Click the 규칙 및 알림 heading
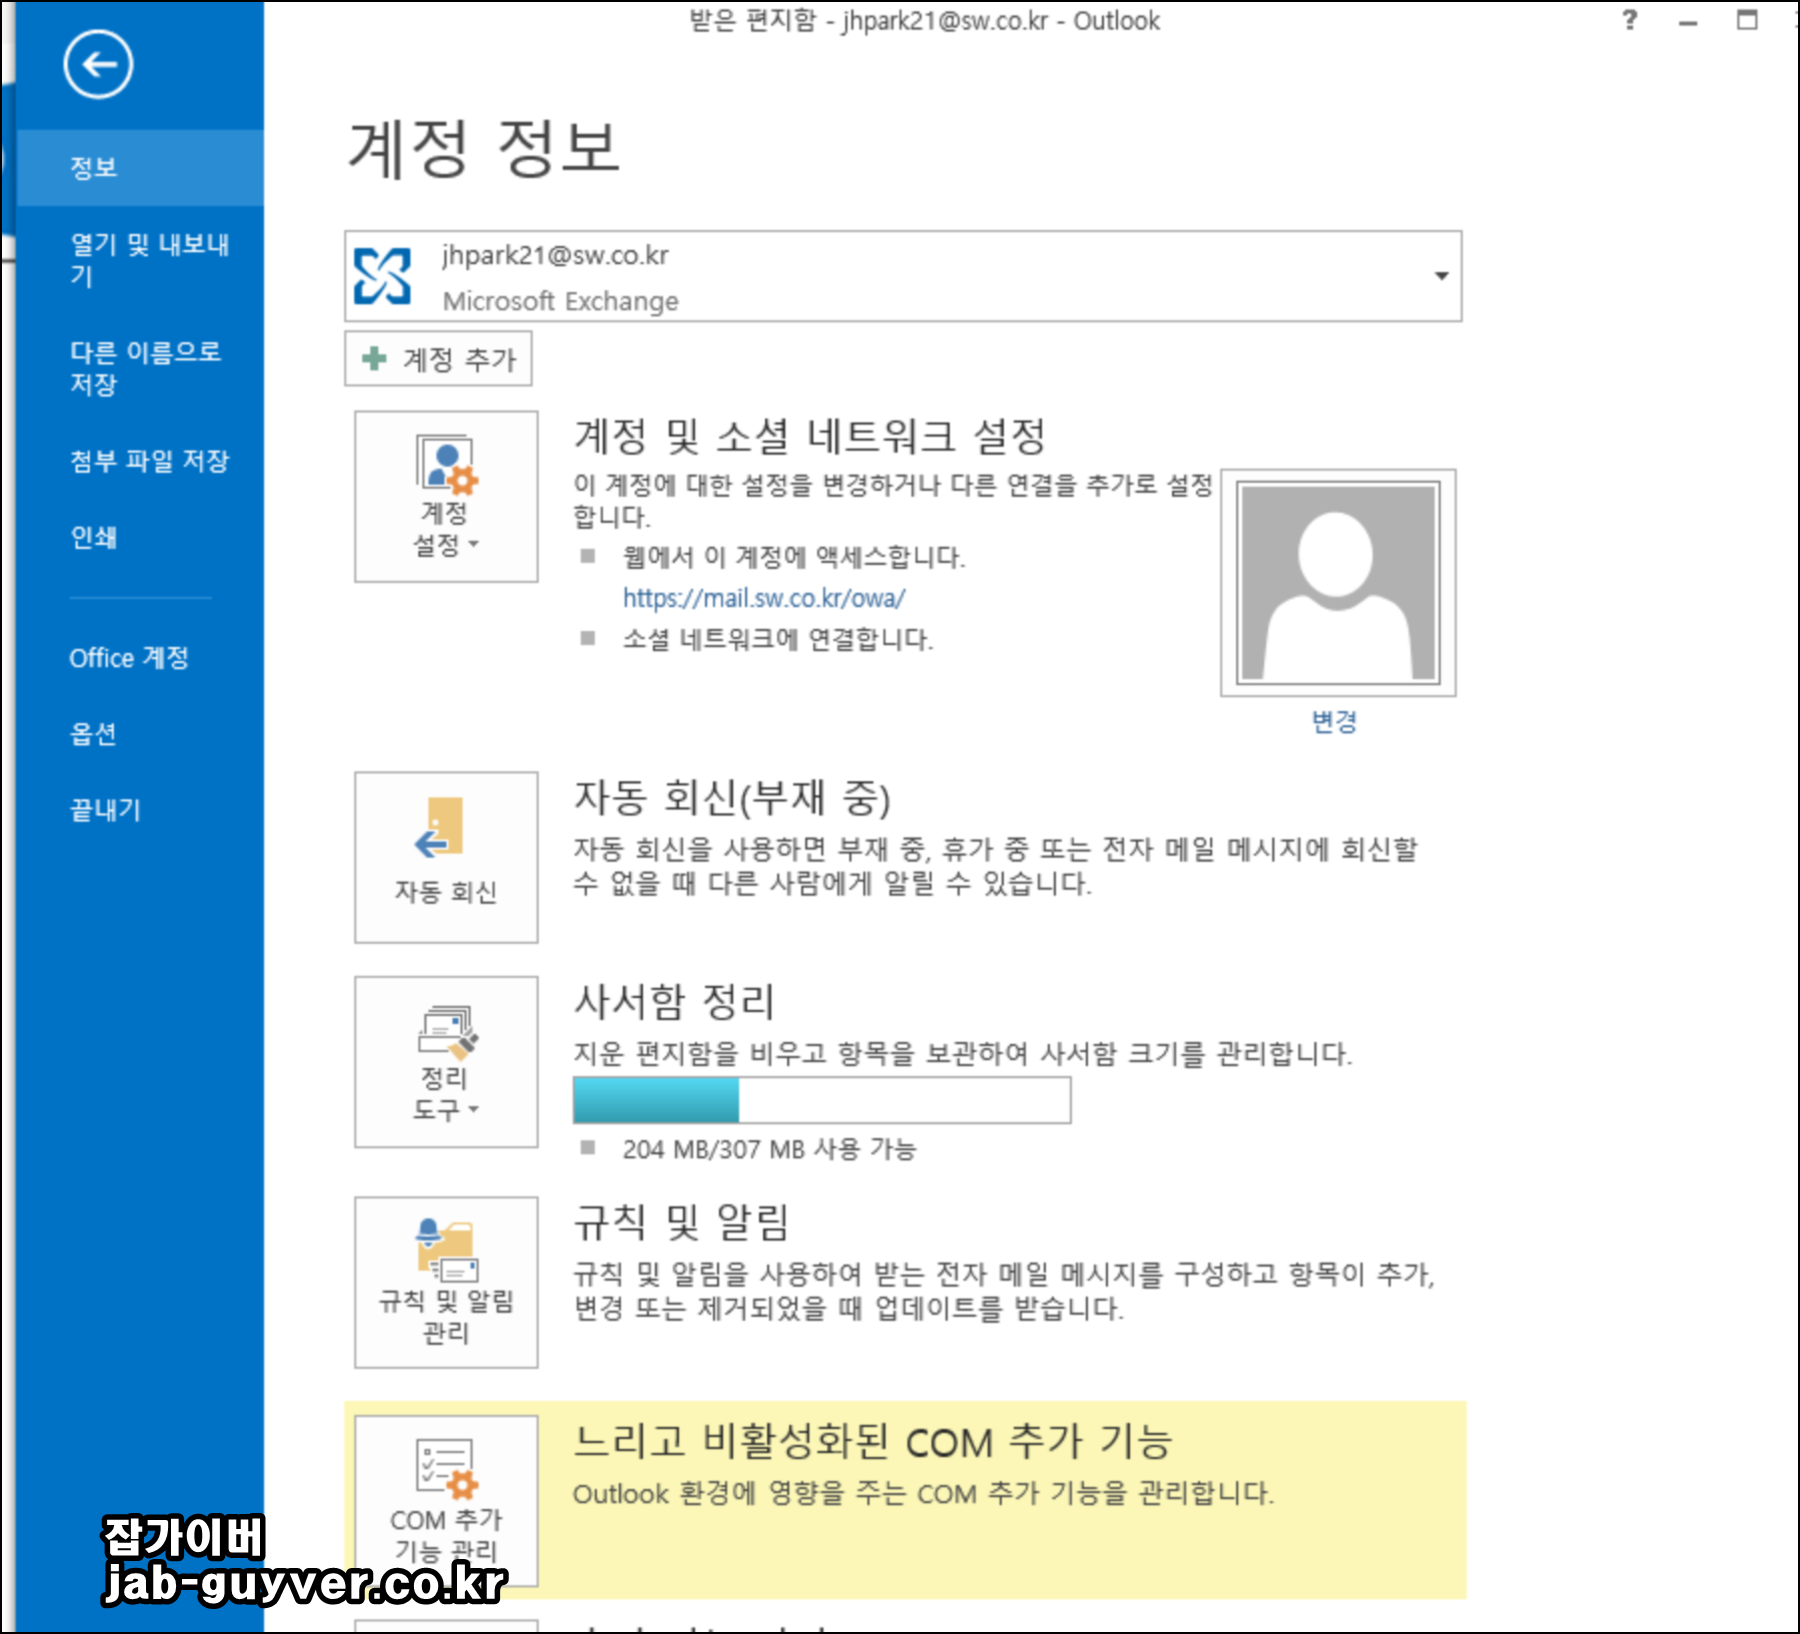Screen dimensions: 1800x1634 pos(682,1222)
